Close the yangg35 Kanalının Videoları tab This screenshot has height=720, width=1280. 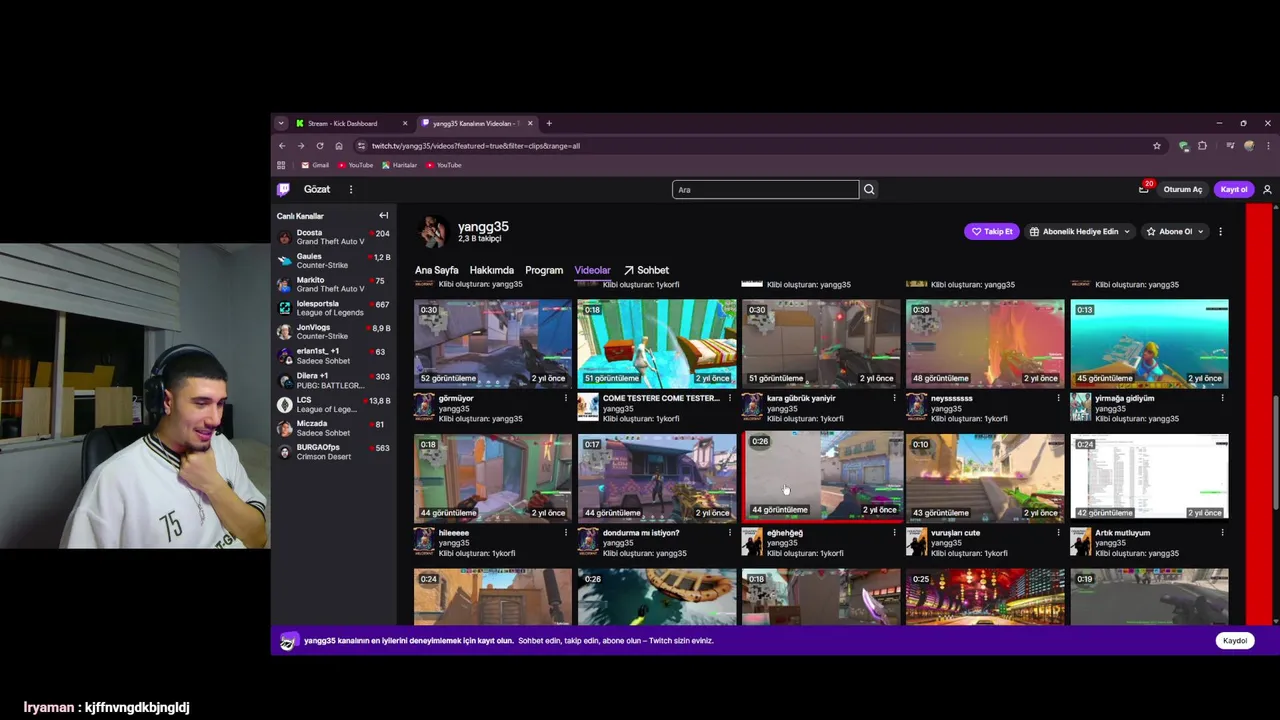click(x=530, y=123)
